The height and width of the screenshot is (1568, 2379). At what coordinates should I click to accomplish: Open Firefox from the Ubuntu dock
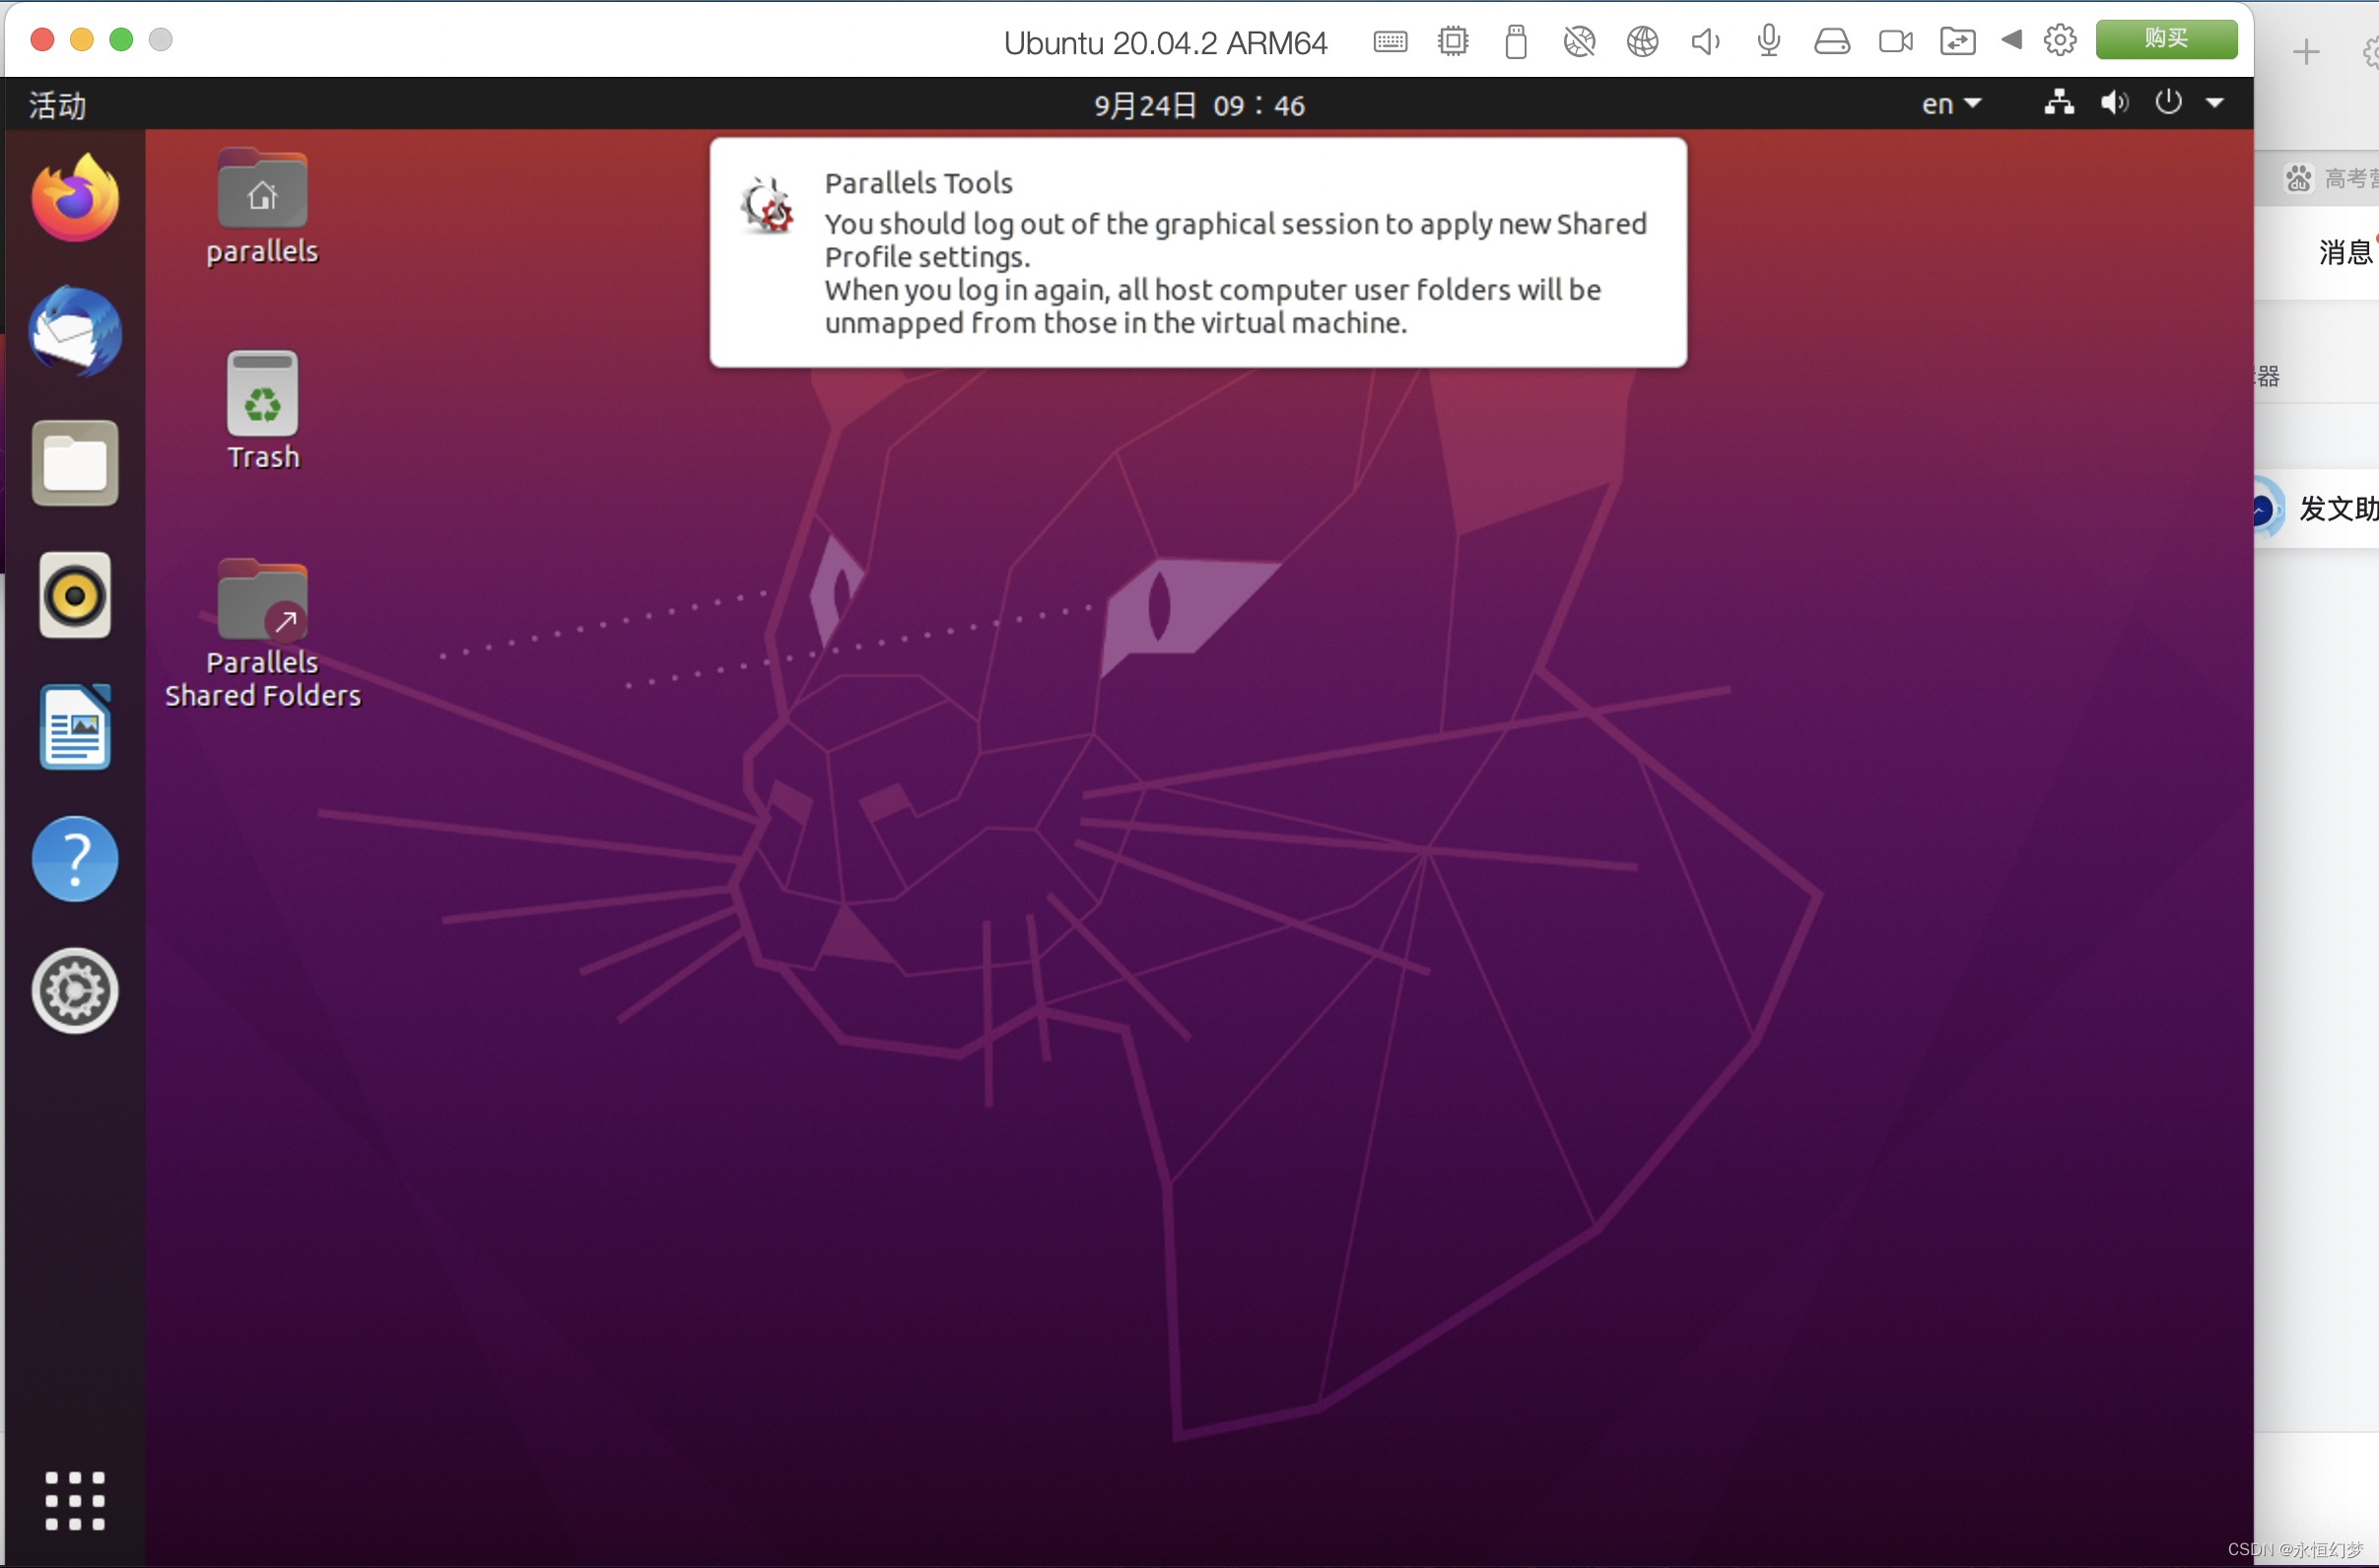(75, 198)
